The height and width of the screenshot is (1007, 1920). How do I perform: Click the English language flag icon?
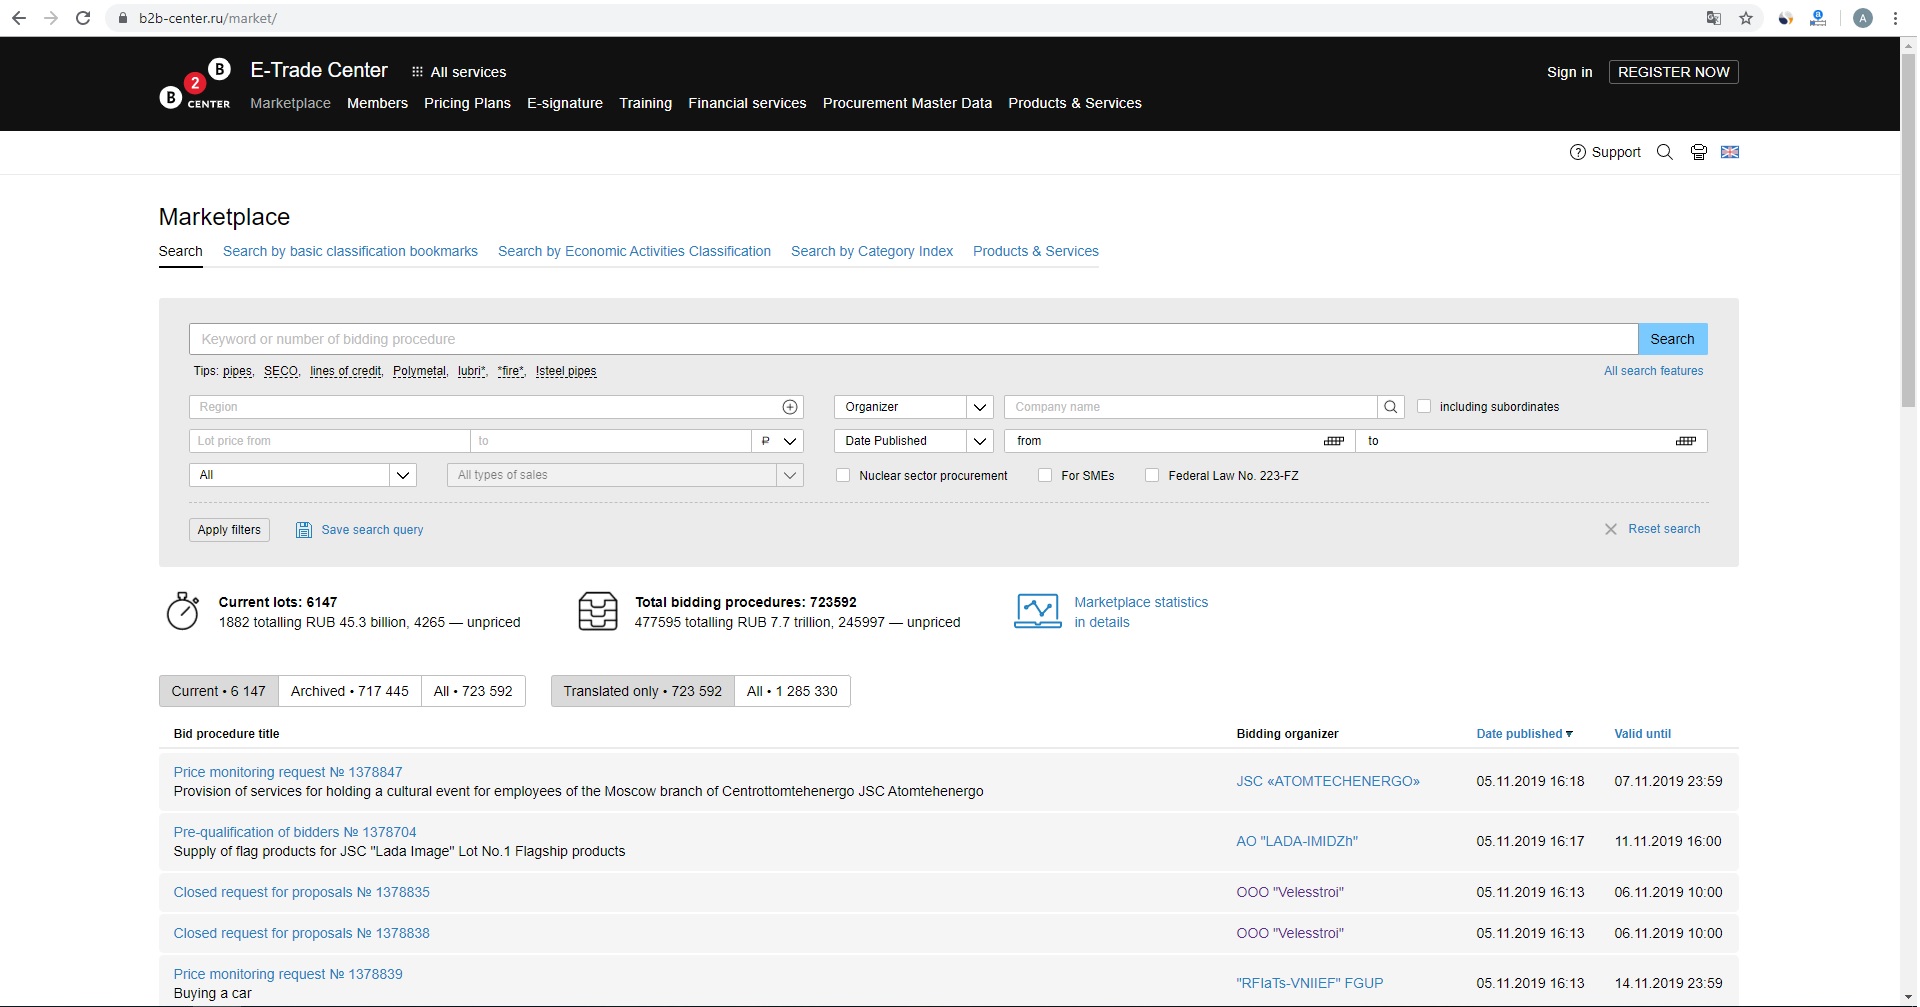coord(1730,152)
